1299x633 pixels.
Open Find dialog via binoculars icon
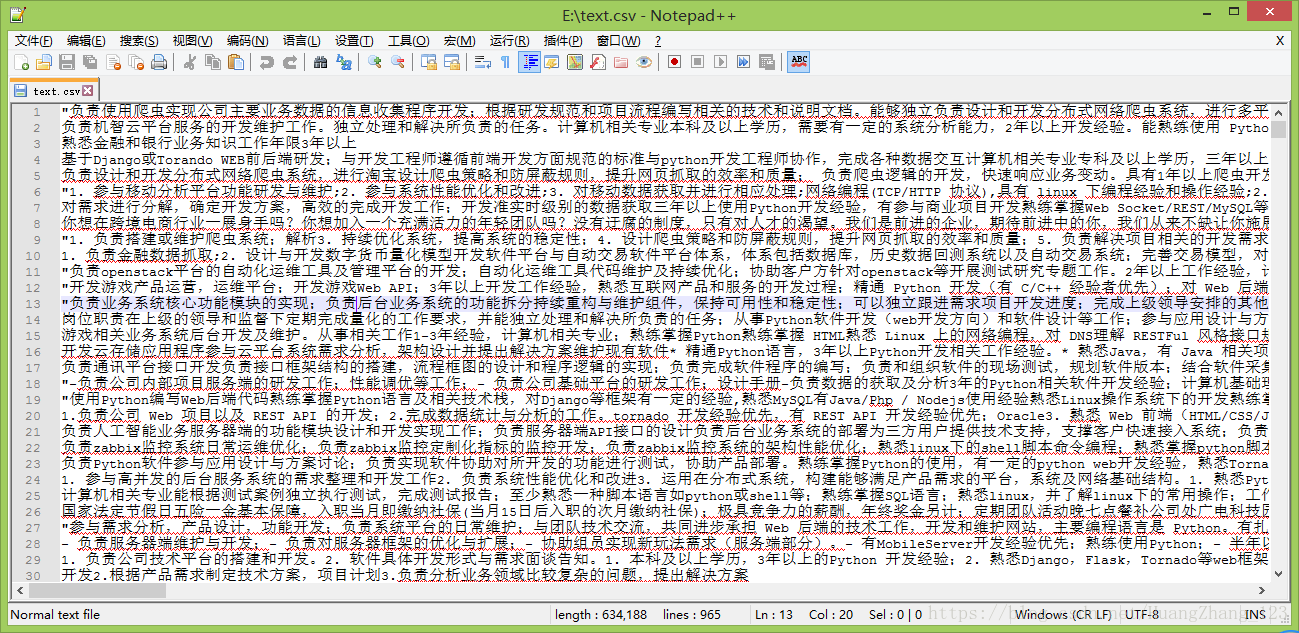(x=320, y=62)
